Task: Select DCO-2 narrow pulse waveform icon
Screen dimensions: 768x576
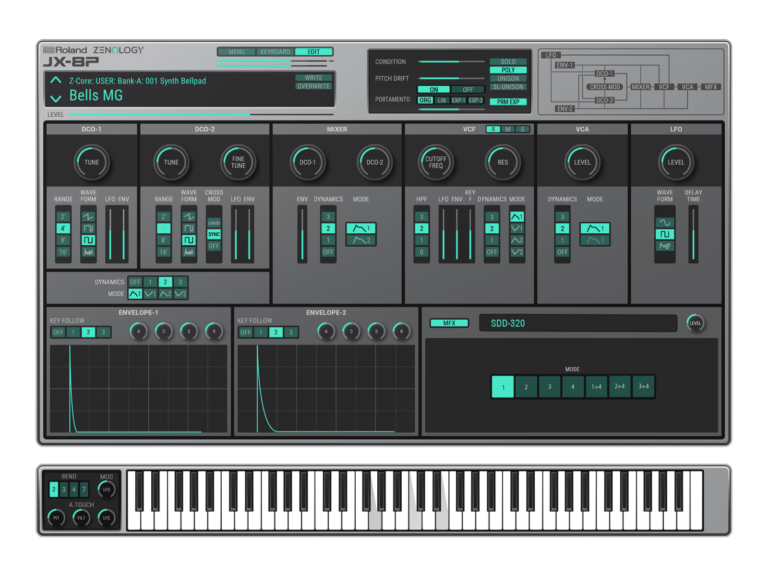Action: [x=189, y=228]
